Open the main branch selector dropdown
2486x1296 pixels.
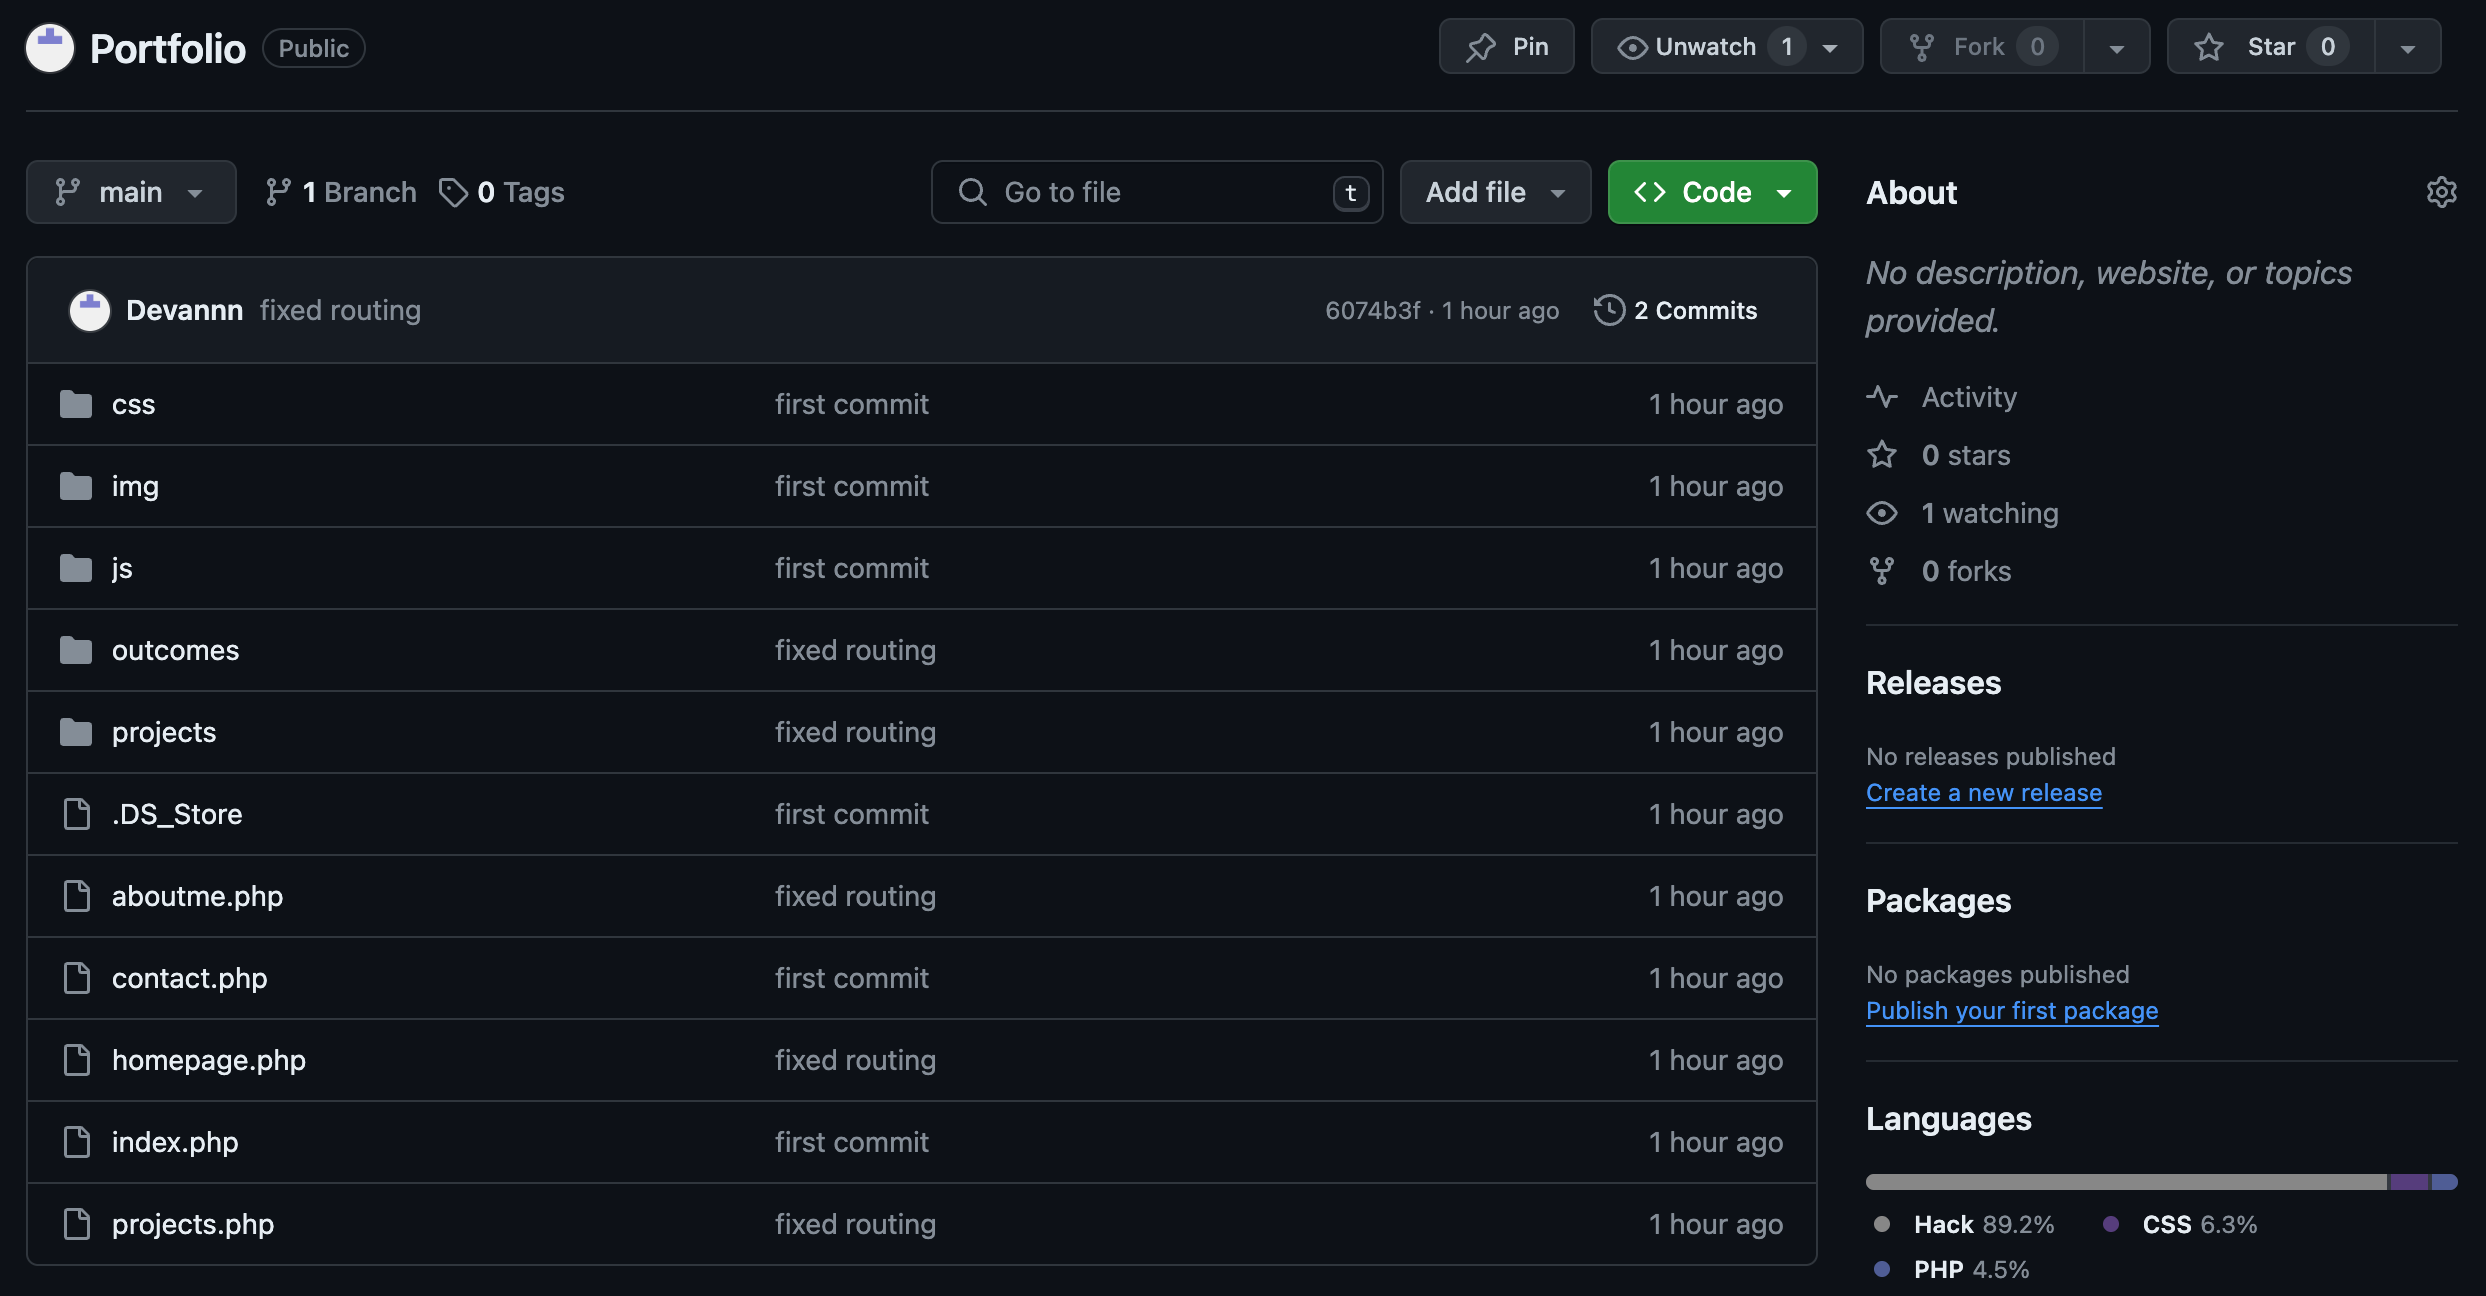[x=131, y=192]
